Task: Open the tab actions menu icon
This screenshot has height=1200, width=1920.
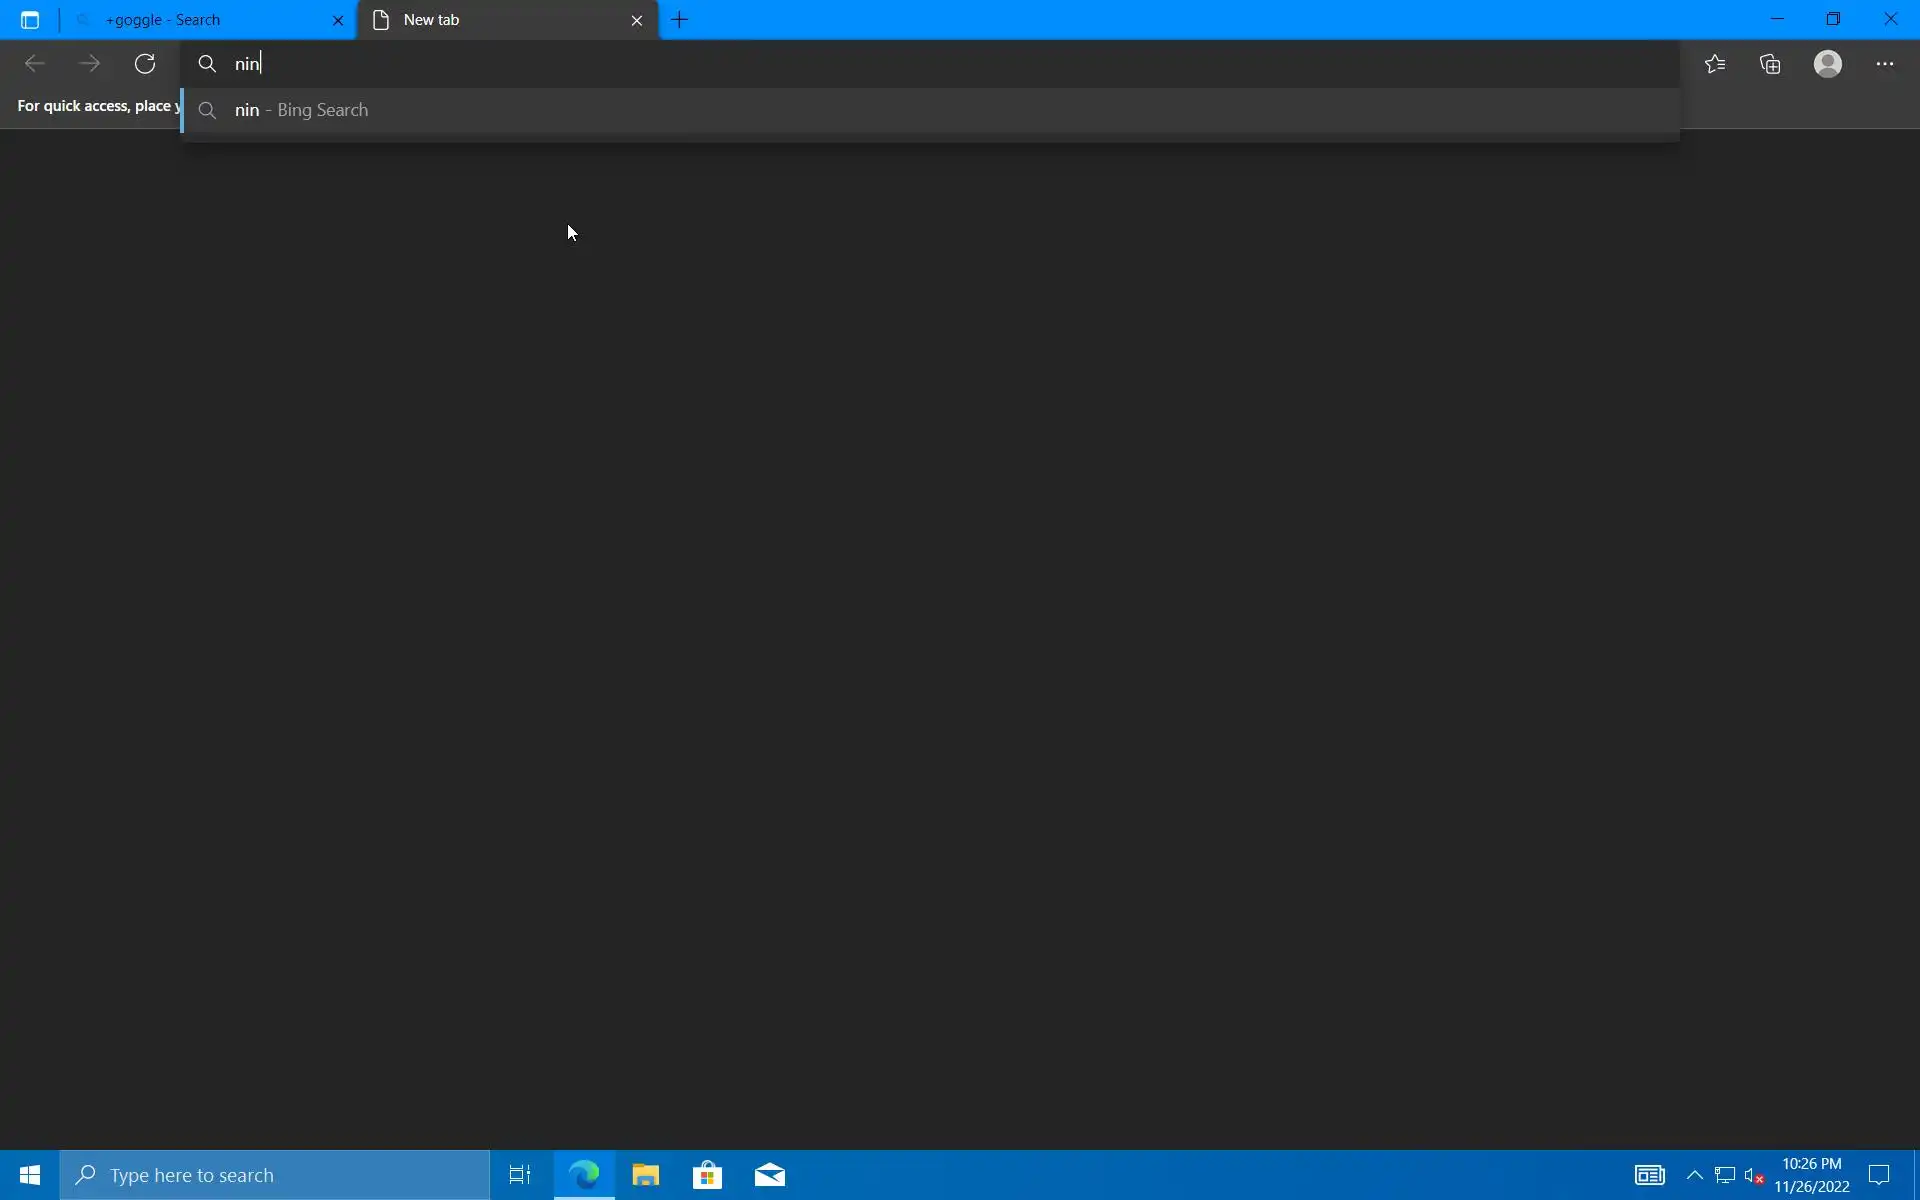Action: (x=30, y=20)
